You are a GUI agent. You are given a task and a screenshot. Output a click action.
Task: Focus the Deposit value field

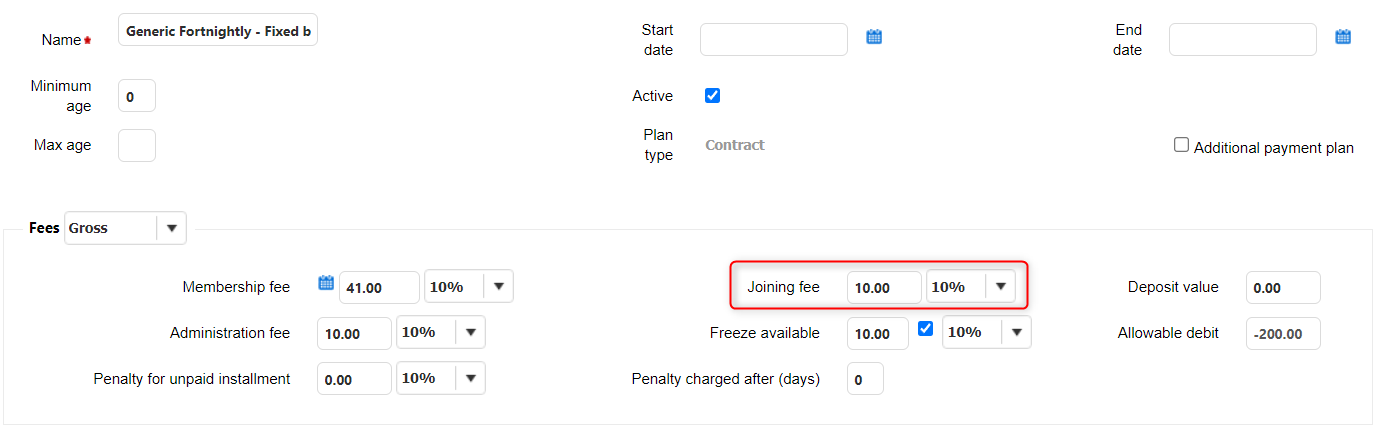(1283, 288)
